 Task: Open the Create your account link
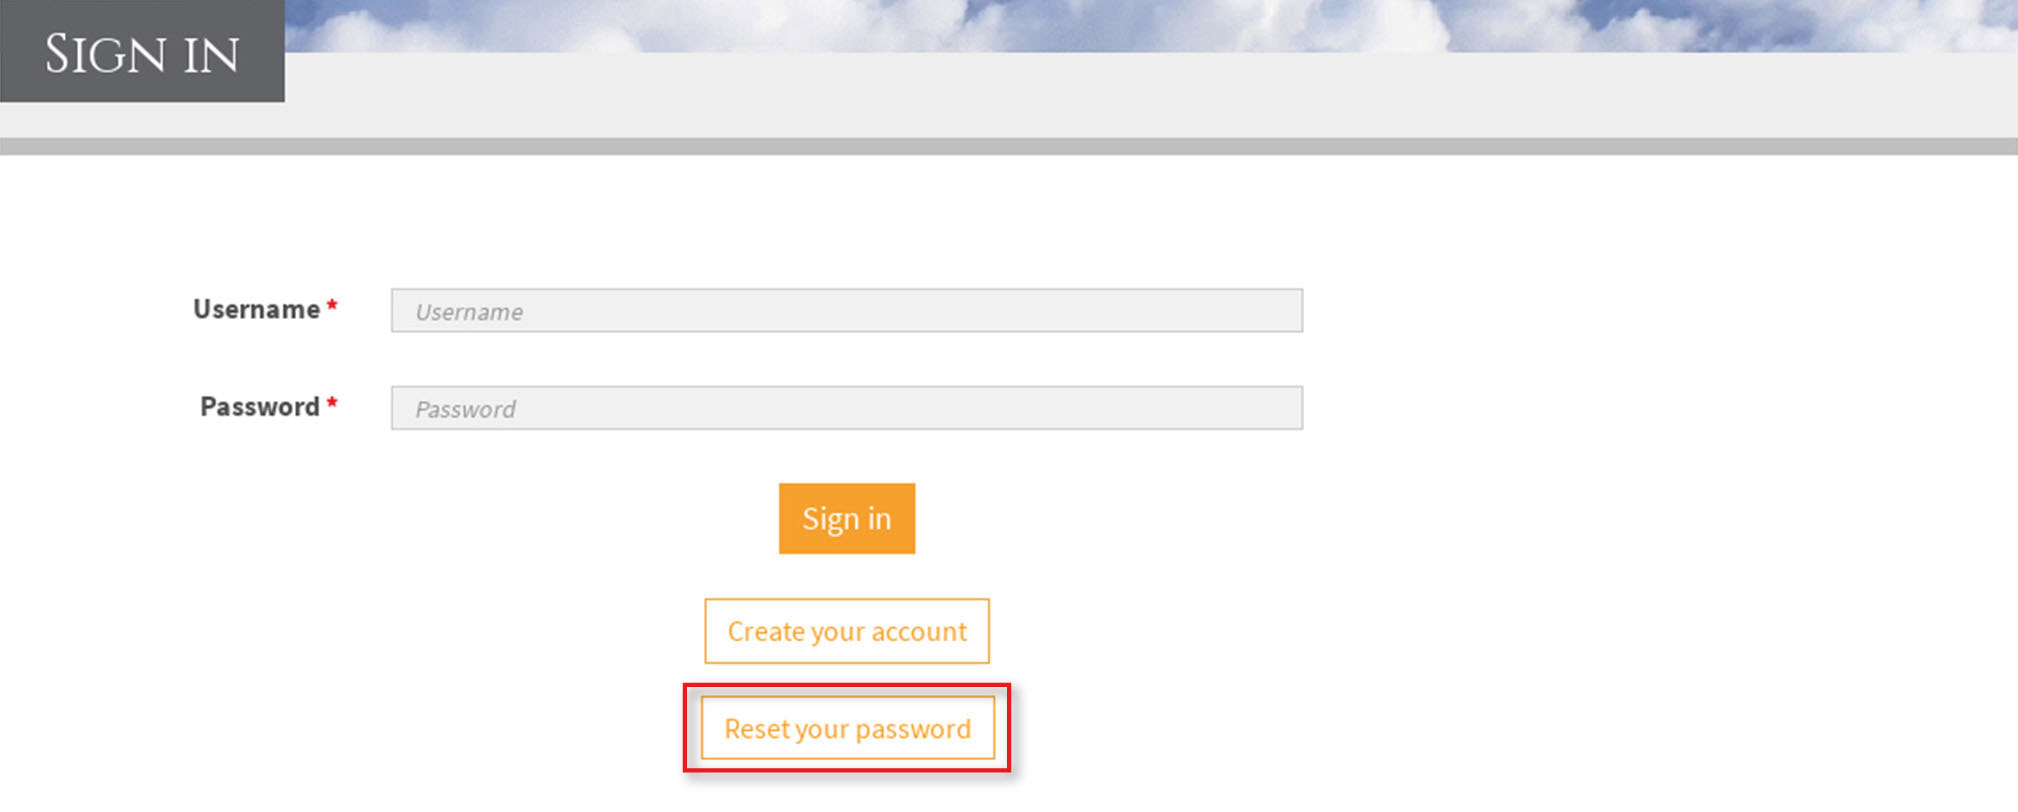[x=846, y=631]
